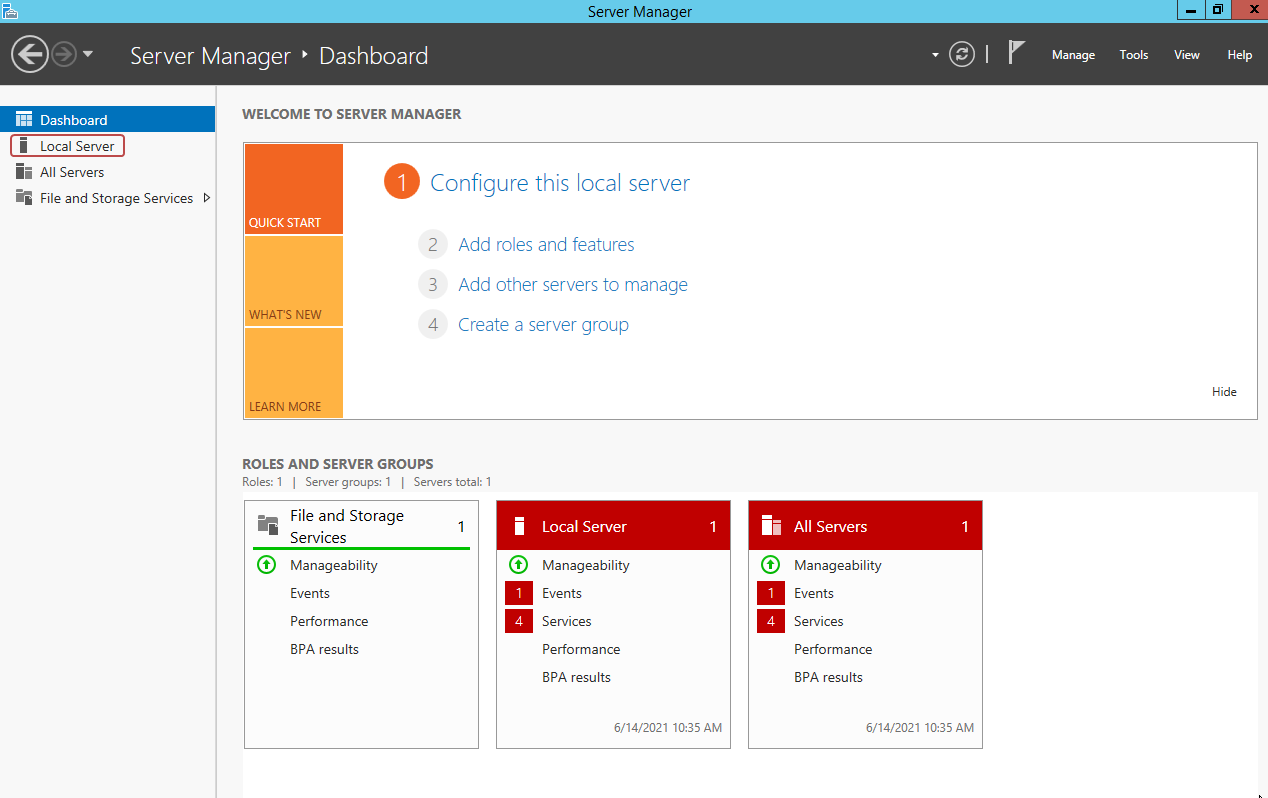Image resolution: width=1268 pixels, height=798 pixels.
Task: Open the Manage menu
Action: coord(1073,55)
